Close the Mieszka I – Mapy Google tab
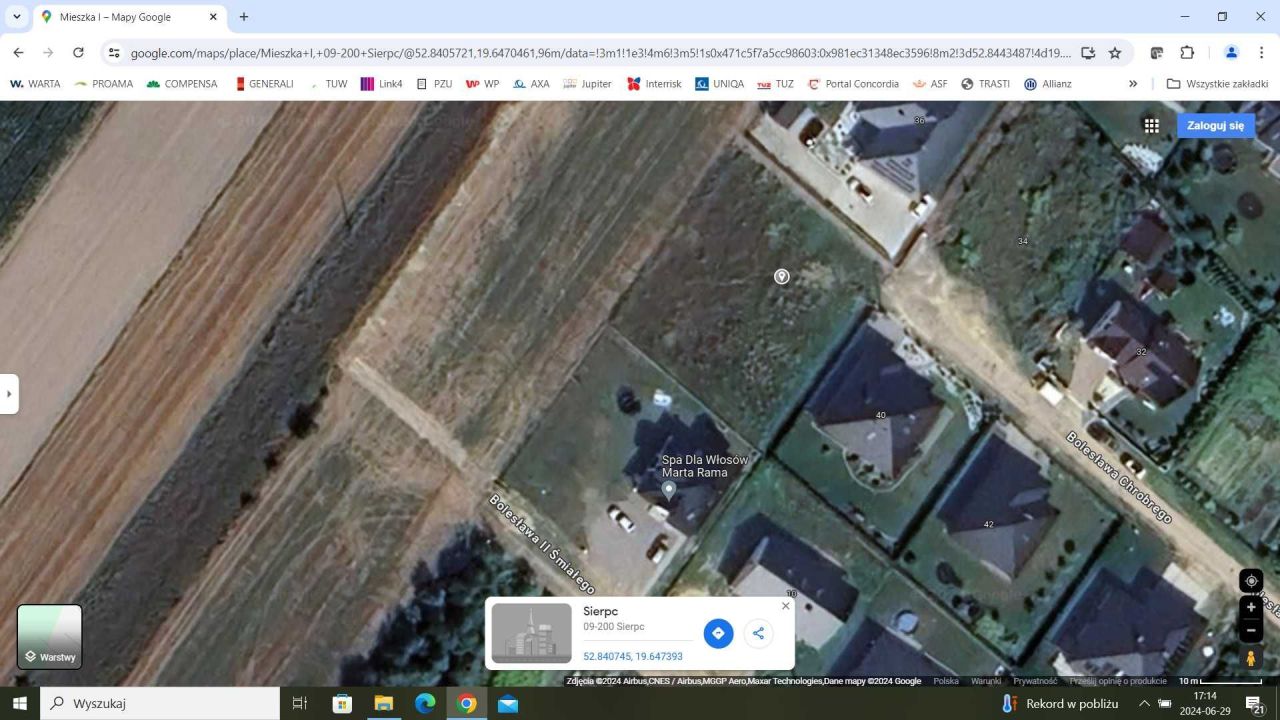The width and height of the screenshot is (1280, 720). pyautogui.click(x=213, y=17)
